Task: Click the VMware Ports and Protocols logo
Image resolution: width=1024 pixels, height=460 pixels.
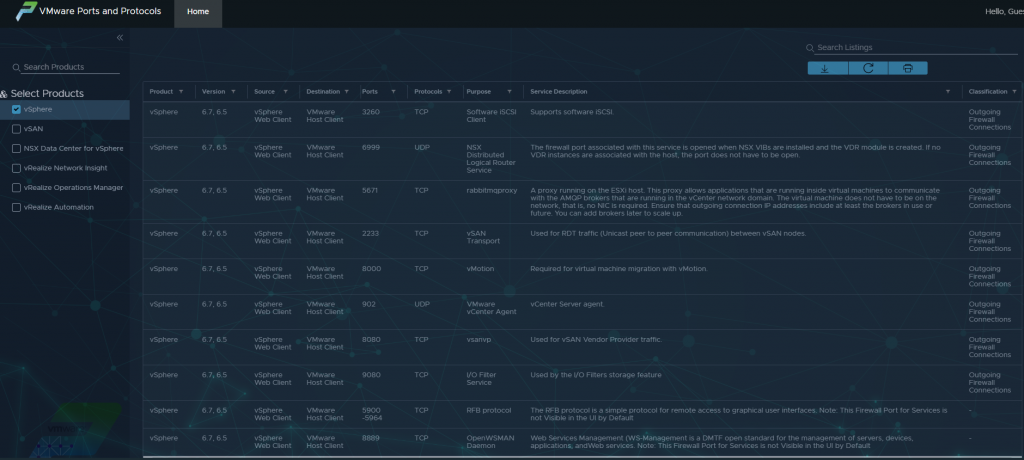Action: click(26, 11)
